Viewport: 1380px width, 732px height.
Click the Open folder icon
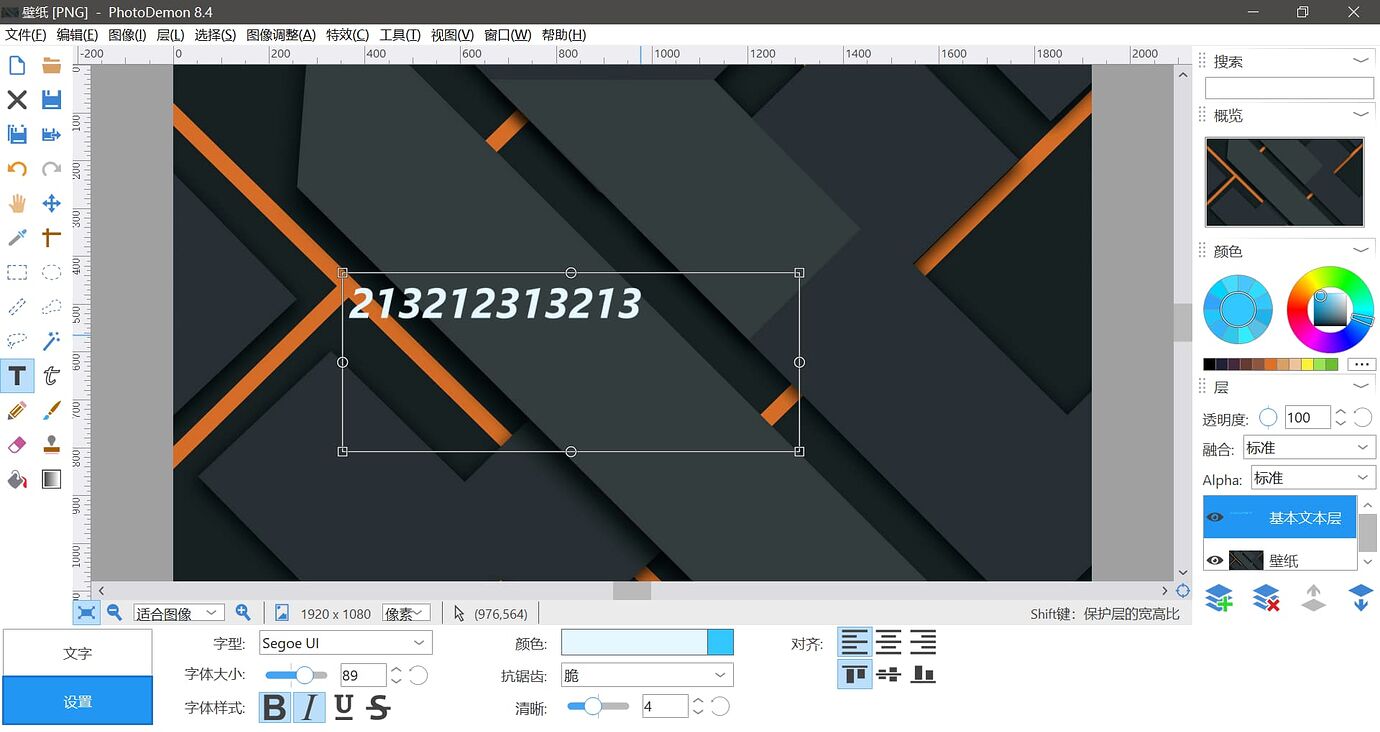(x=52, y=66)
